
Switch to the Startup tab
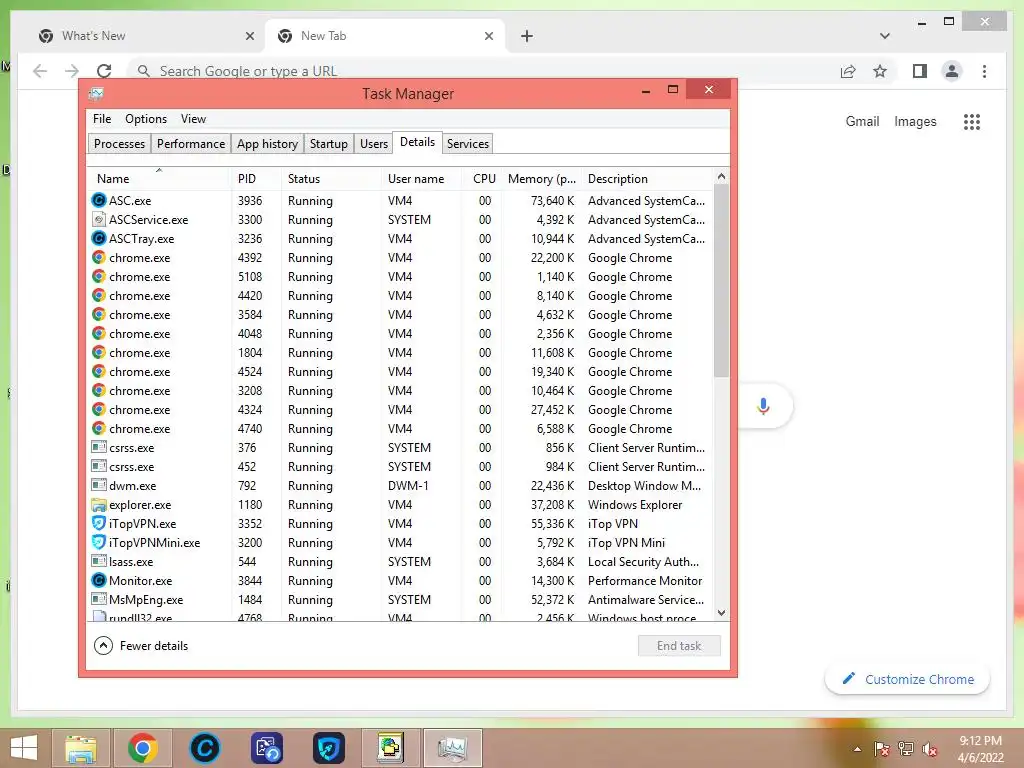[328, 144]
